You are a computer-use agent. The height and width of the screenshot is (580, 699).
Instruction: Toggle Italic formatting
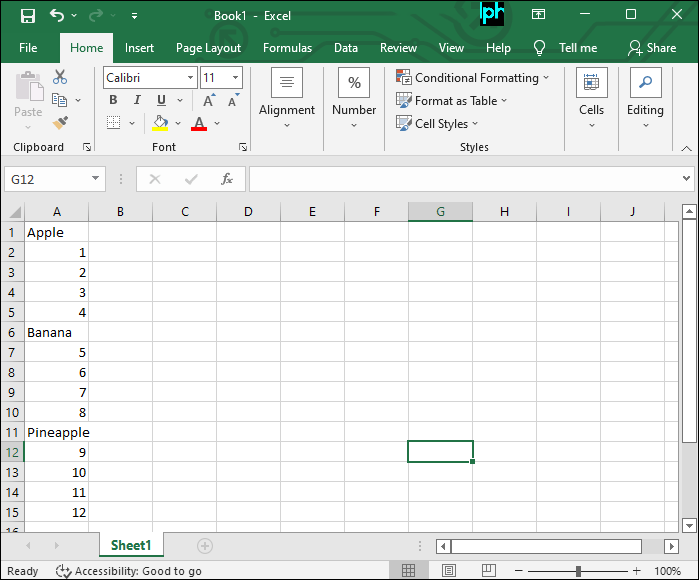pos(137,100)
